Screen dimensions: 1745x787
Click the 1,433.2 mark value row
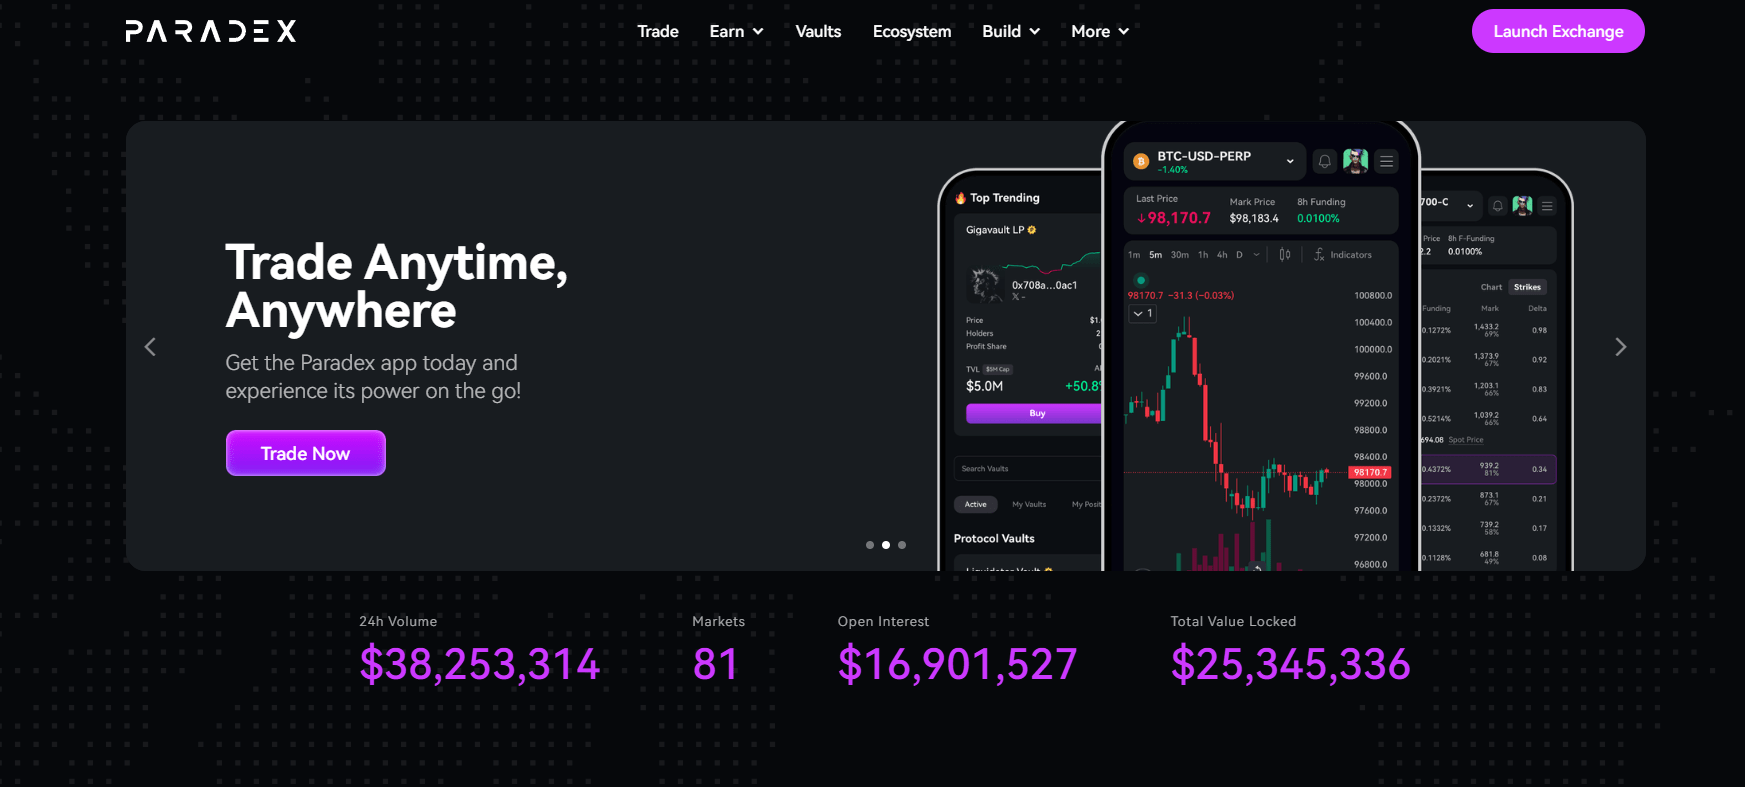(x=1486, y=329)
